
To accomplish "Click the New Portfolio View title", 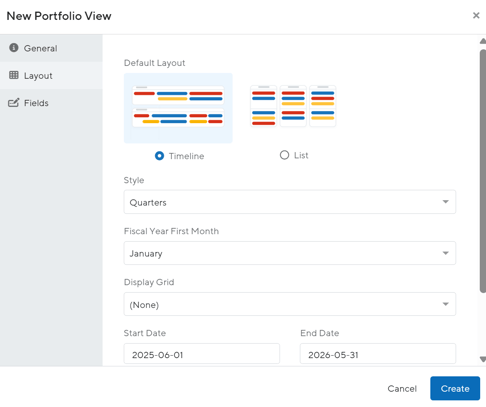I will pos(59,16).
